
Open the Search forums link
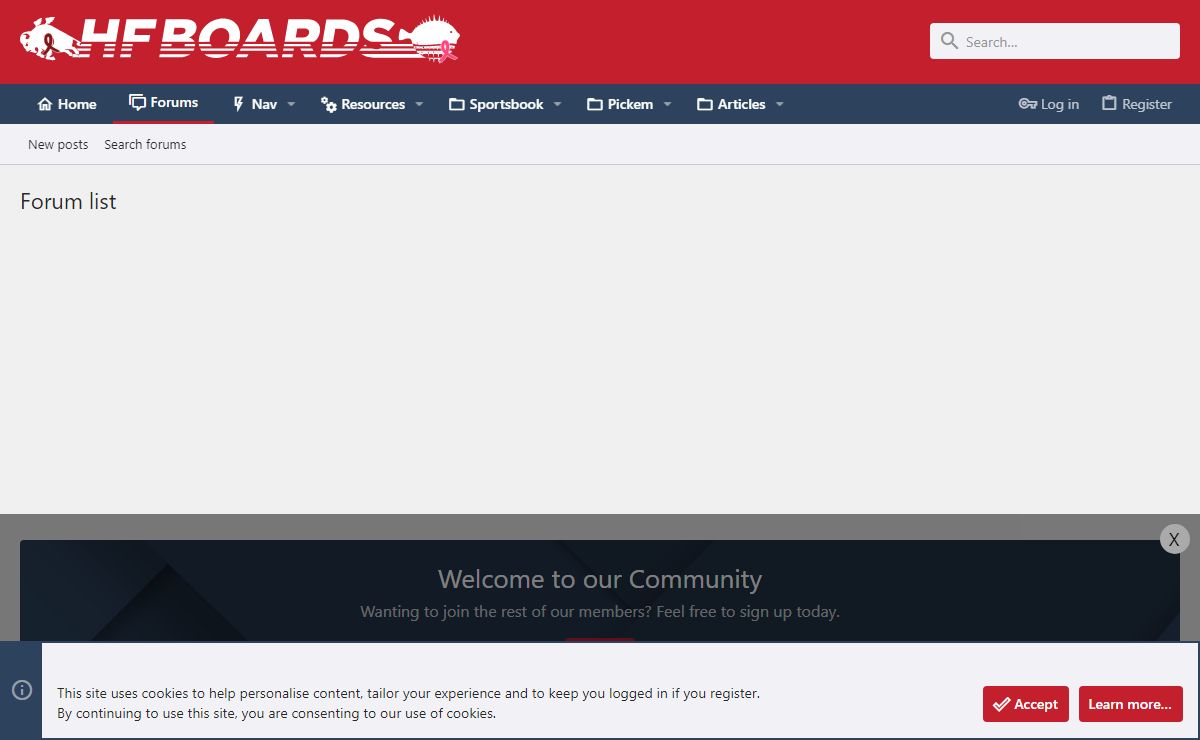145,144
